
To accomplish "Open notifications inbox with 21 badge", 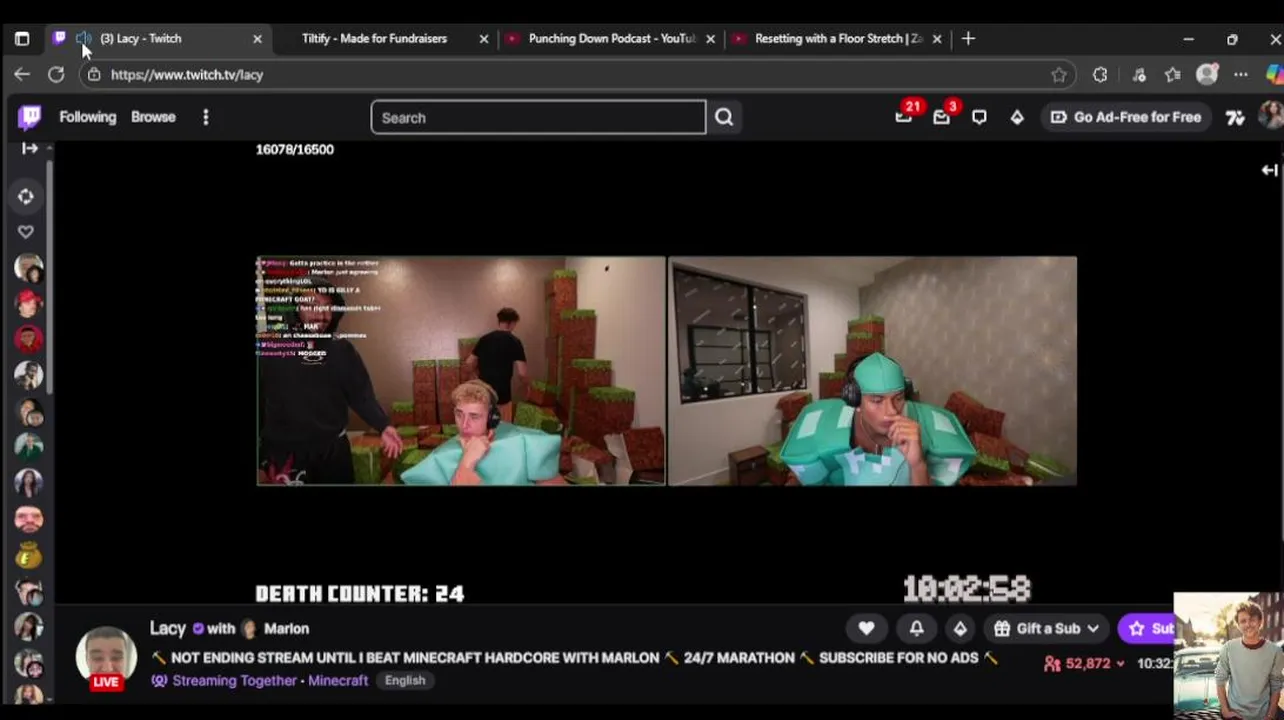I will click(x=904, y=116).
